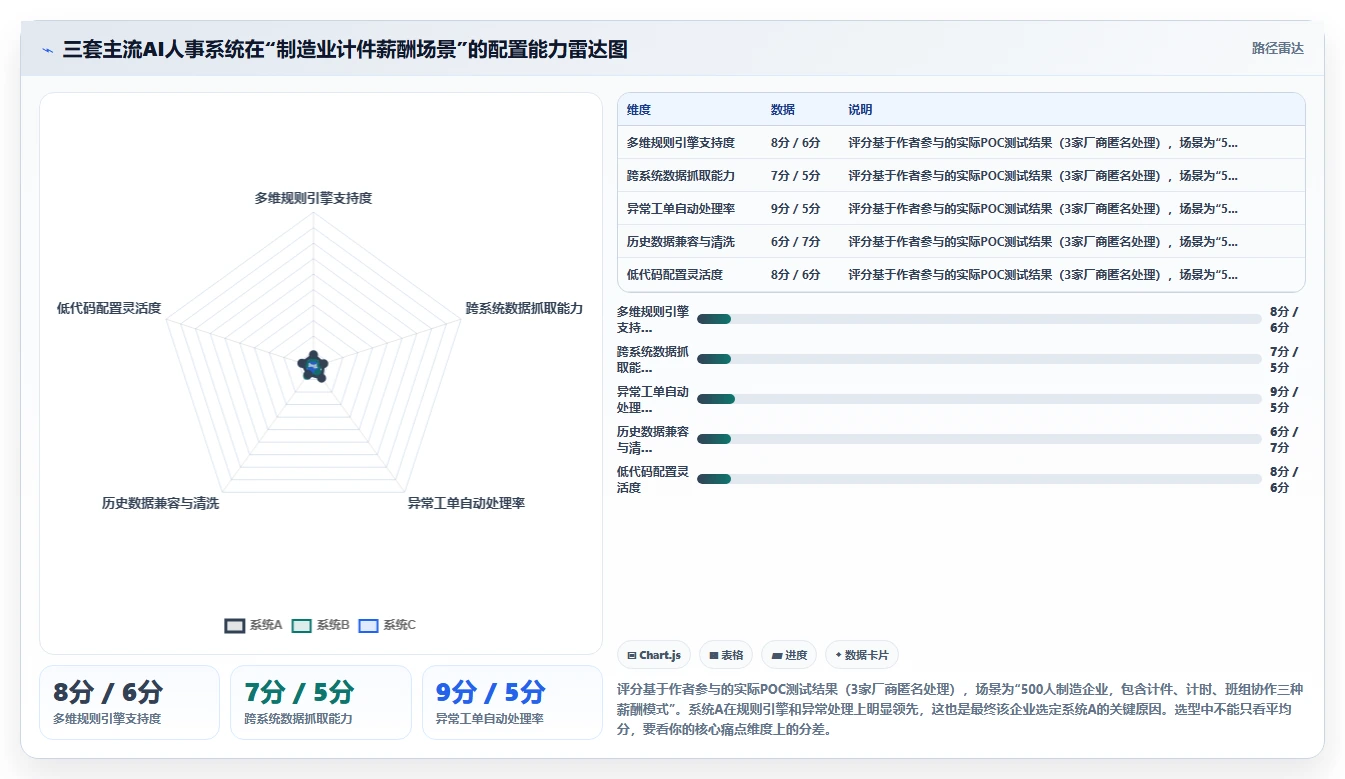This screenshot has height=779, width=1345.
Task: Click the 表格 tag chip
Action: tap(726, 655)
